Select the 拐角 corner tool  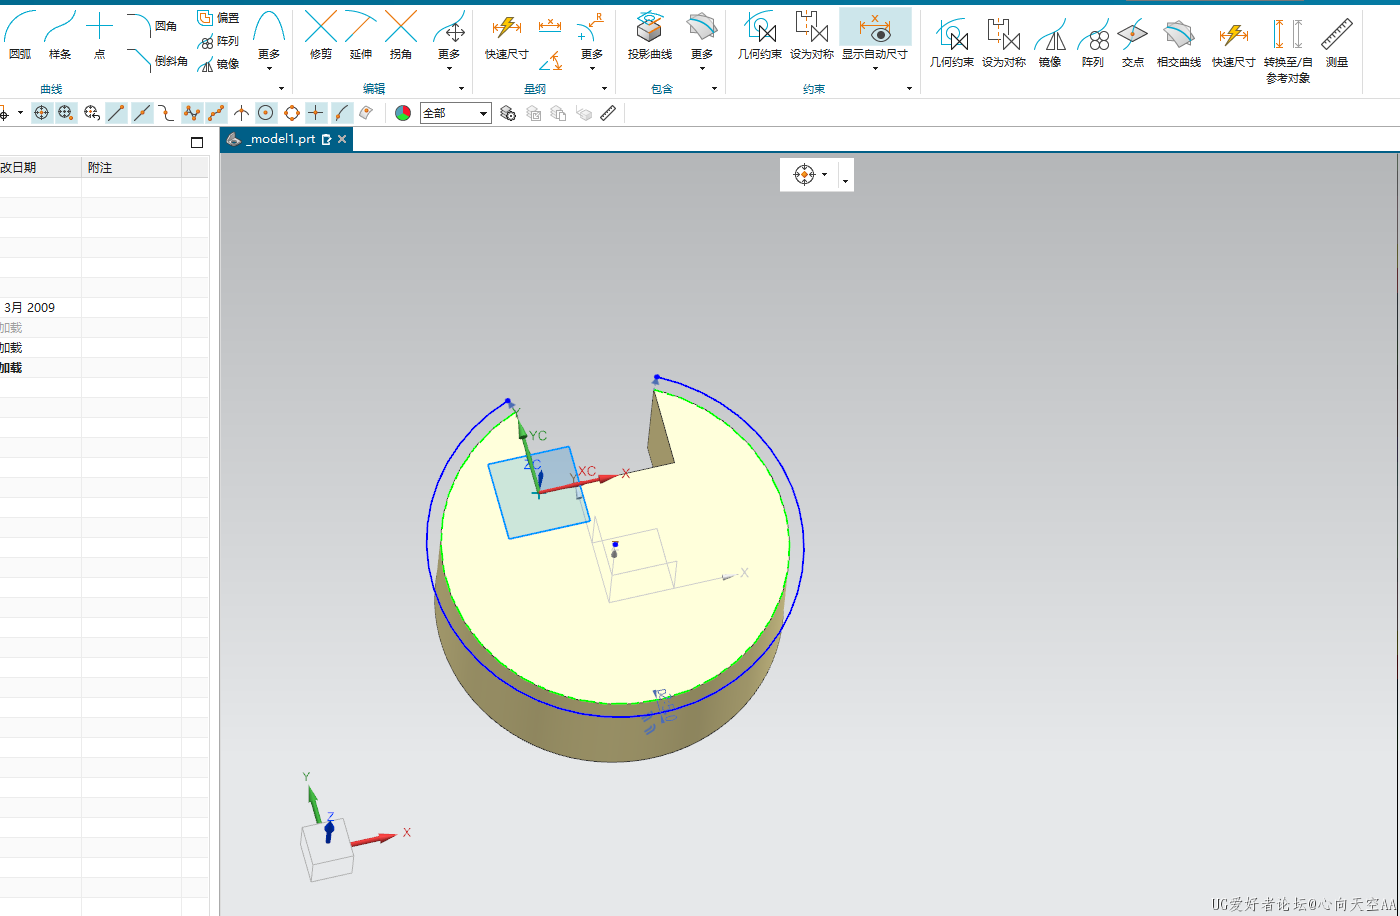pyautogui.click(x=401, y=35)
